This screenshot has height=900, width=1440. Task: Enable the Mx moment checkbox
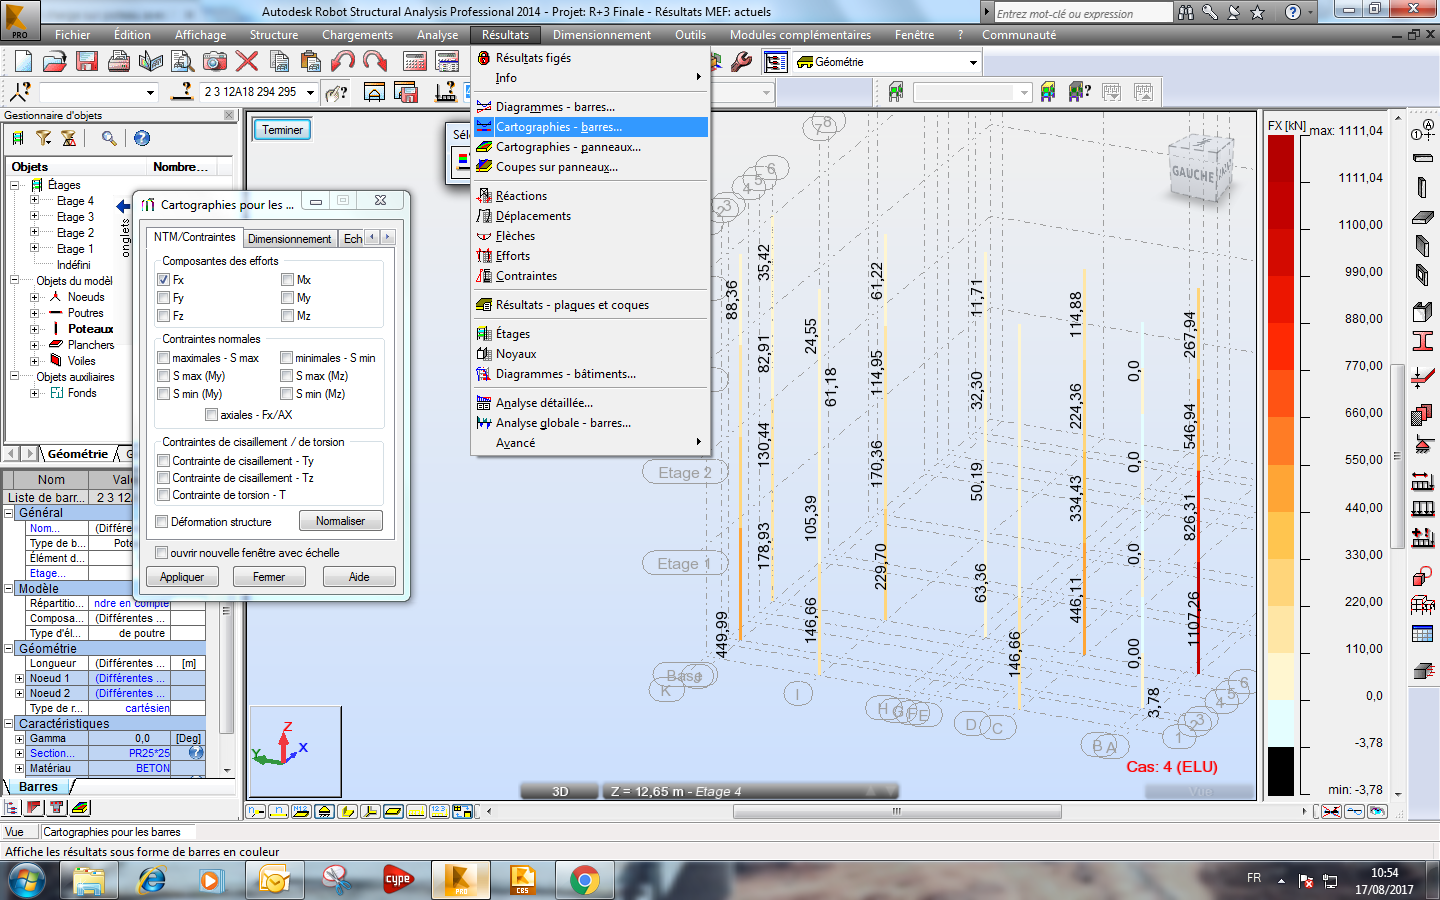coord(287,280)
